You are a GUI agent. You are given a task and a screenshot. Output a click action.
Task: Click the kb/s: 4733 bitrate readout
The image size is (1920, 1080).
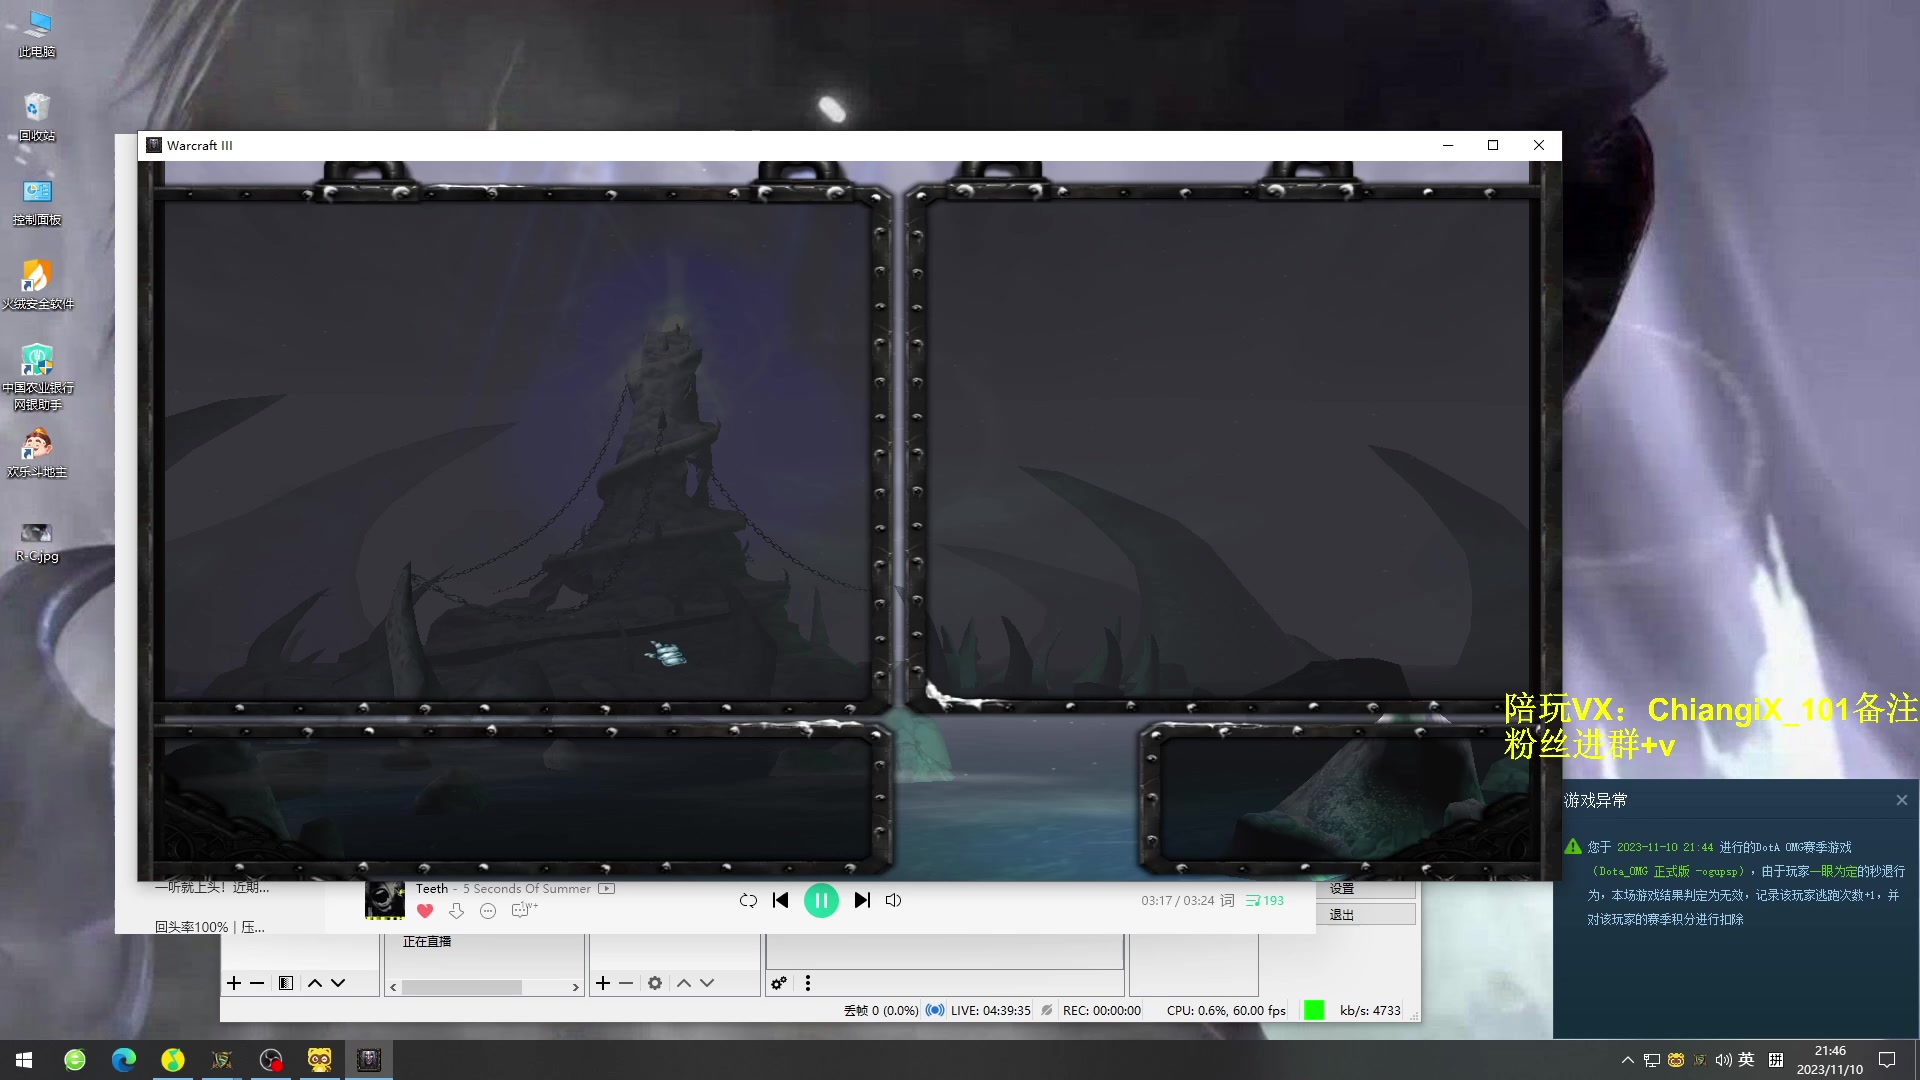(x=1370, y=1011)
